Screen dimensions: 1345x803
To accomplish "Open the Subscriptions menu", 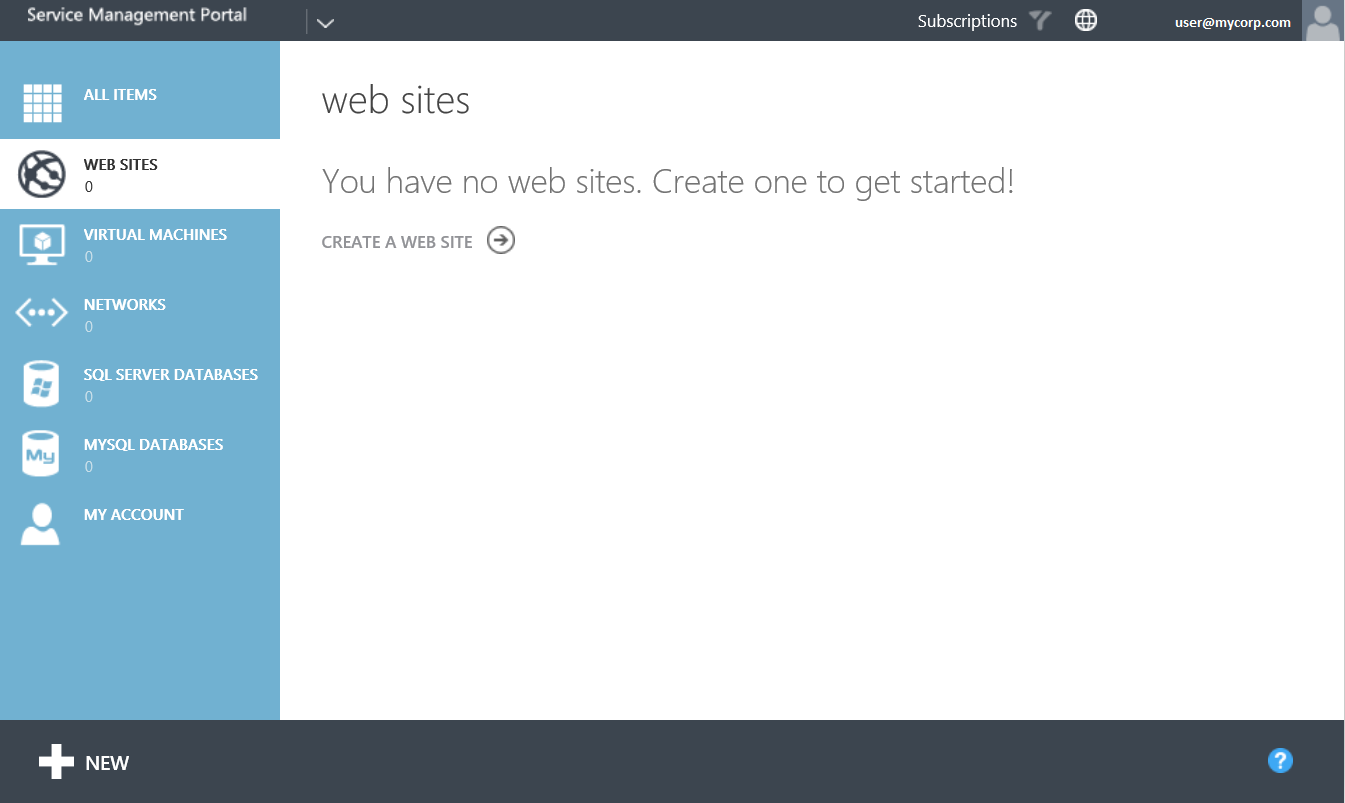I will click(x=967, y=21).
